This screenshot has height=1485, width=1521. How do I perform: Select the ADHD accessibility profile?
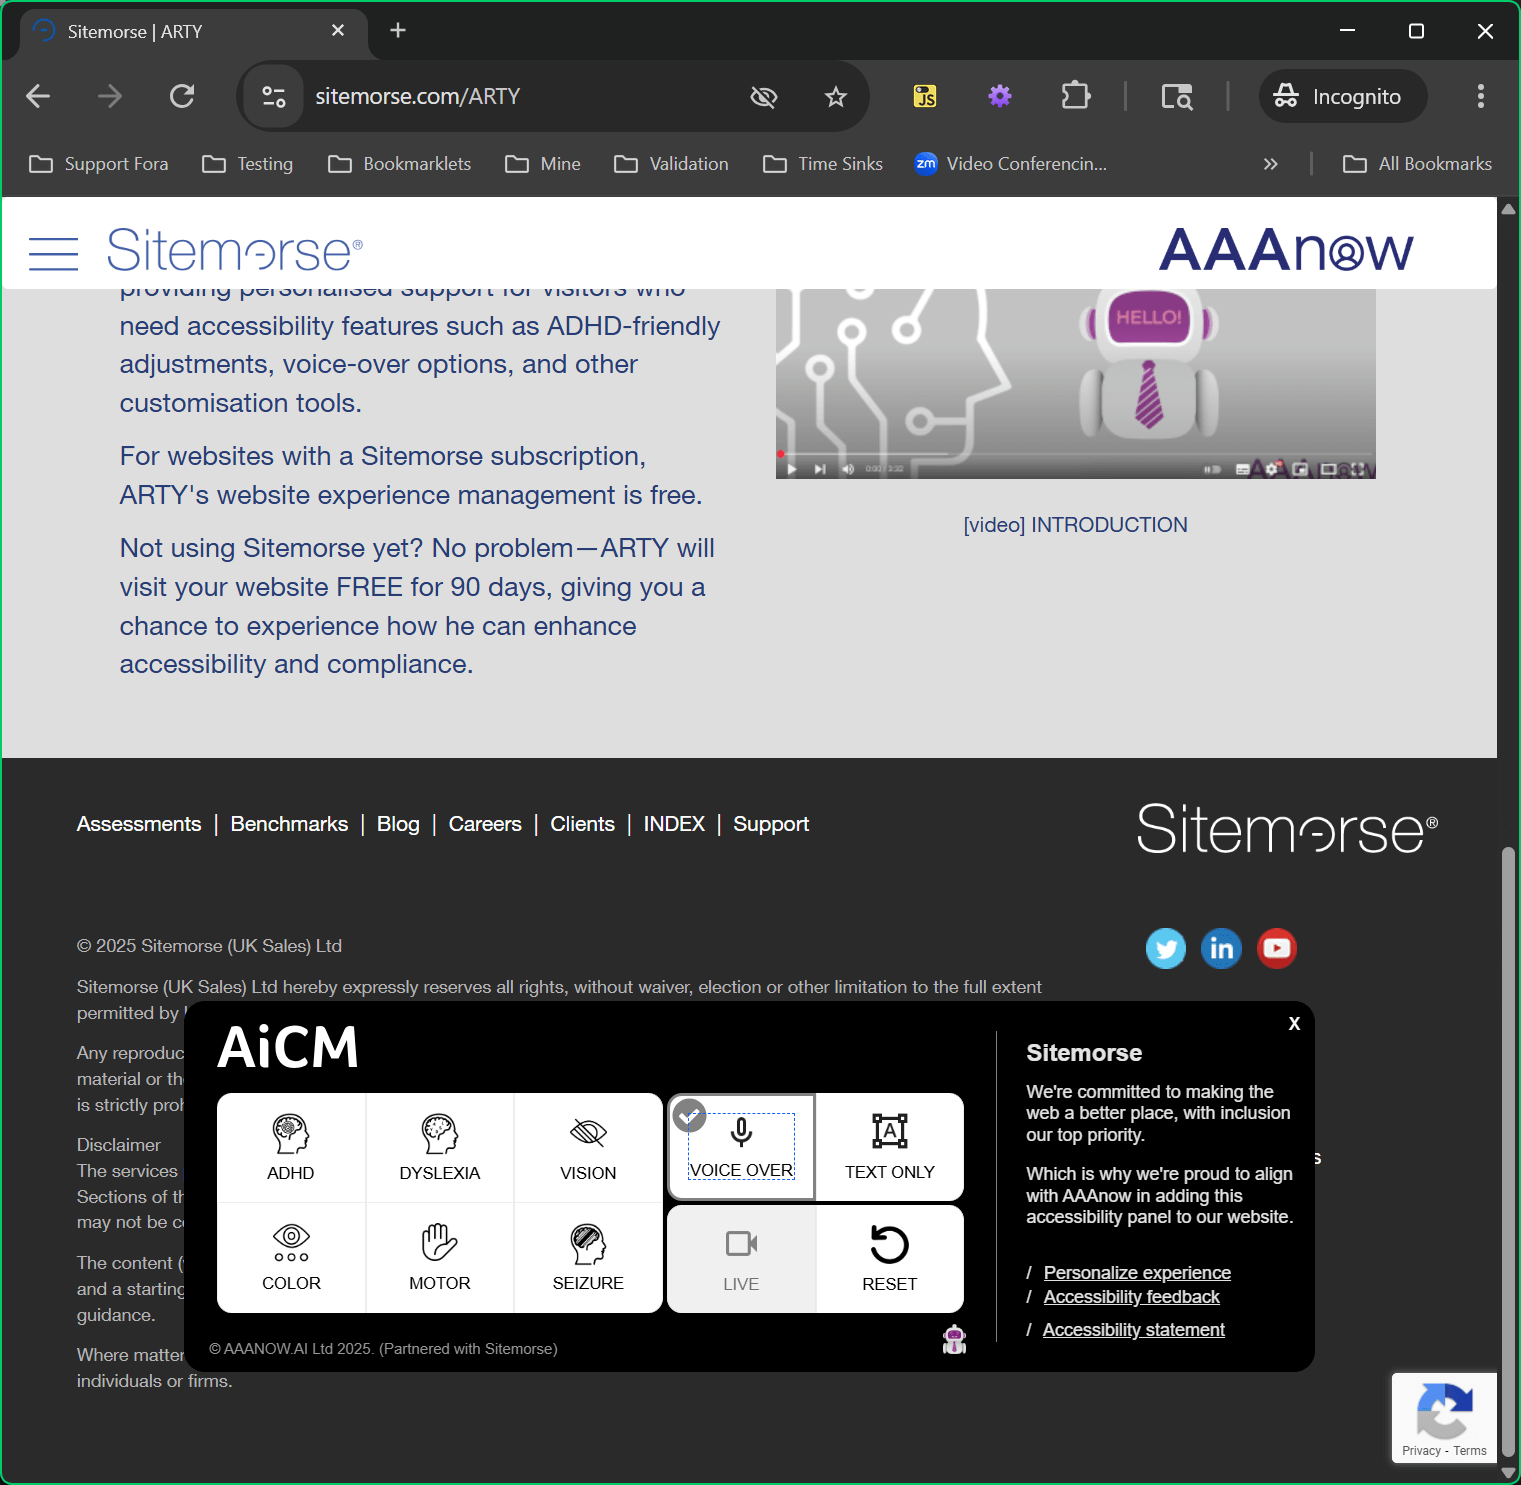(291, 1147)
